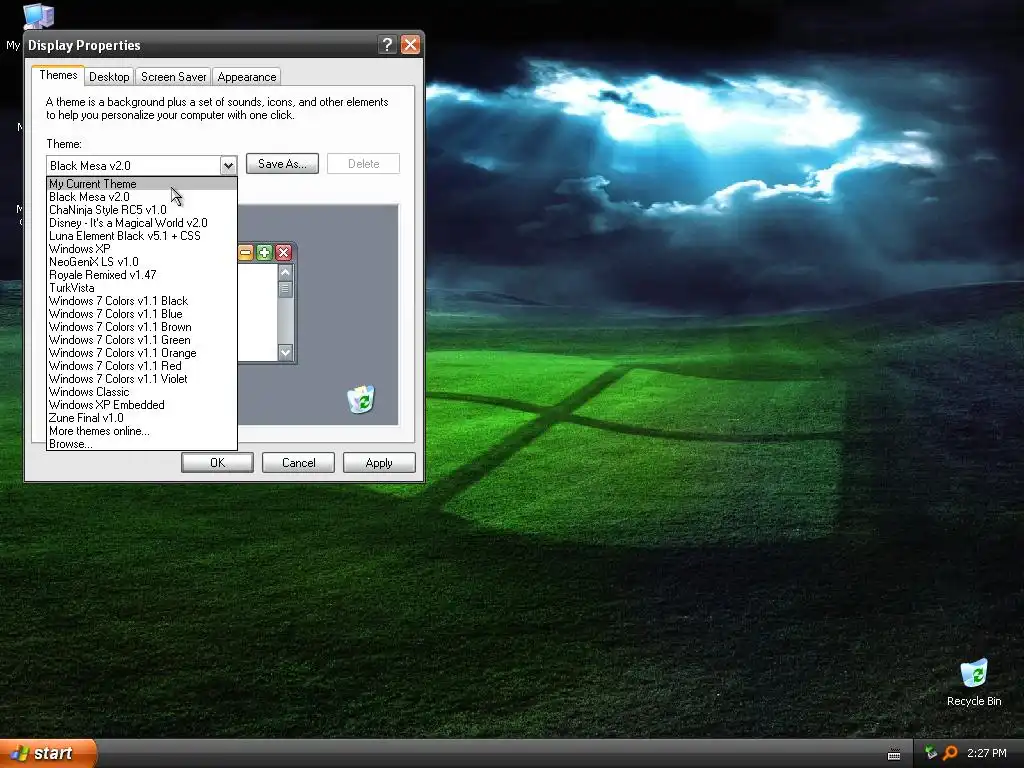Select Windows 7 Colors v1.1 Brown

click(142, 327)
